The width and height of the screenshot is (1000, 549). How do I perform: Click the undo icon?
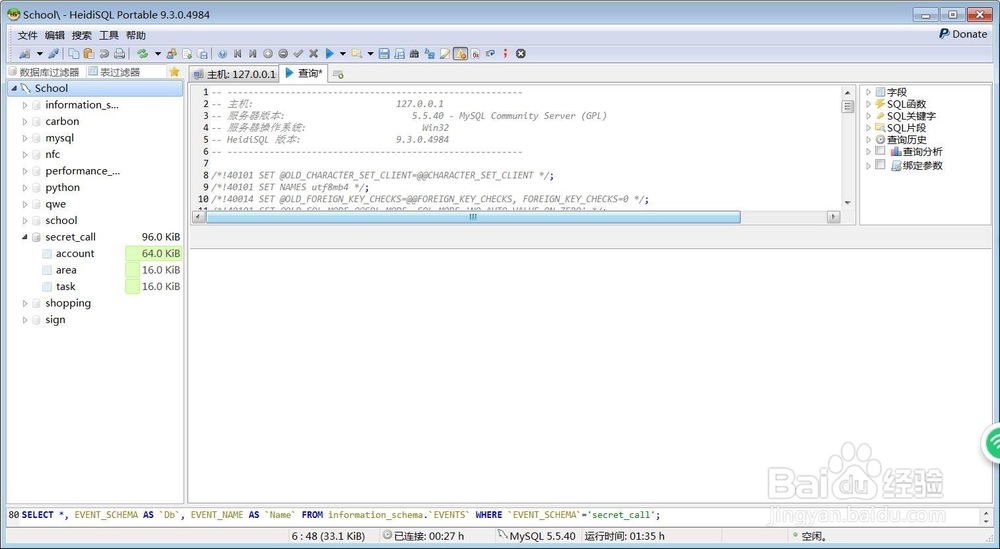tap(104, 54)
